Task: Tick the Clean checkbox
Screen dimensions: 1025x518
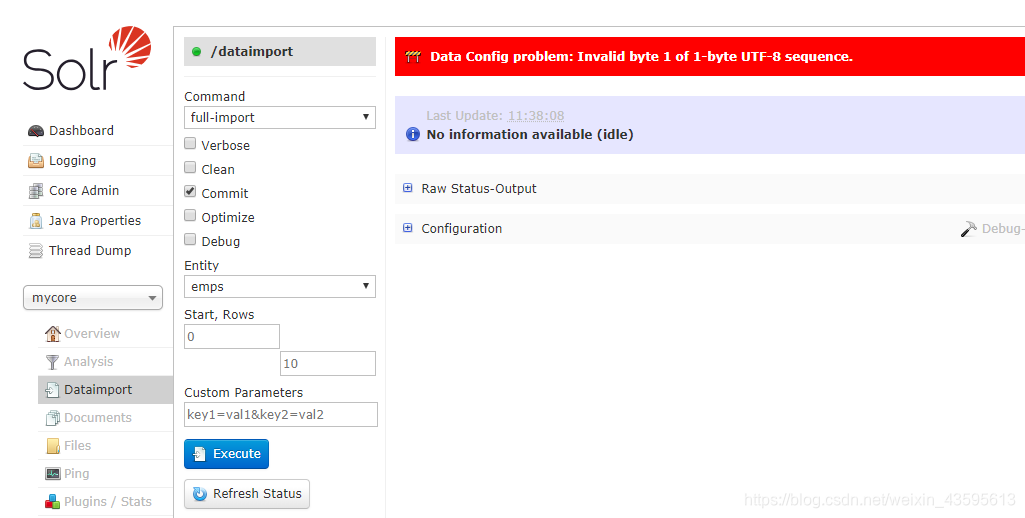Action: point(190,167)
